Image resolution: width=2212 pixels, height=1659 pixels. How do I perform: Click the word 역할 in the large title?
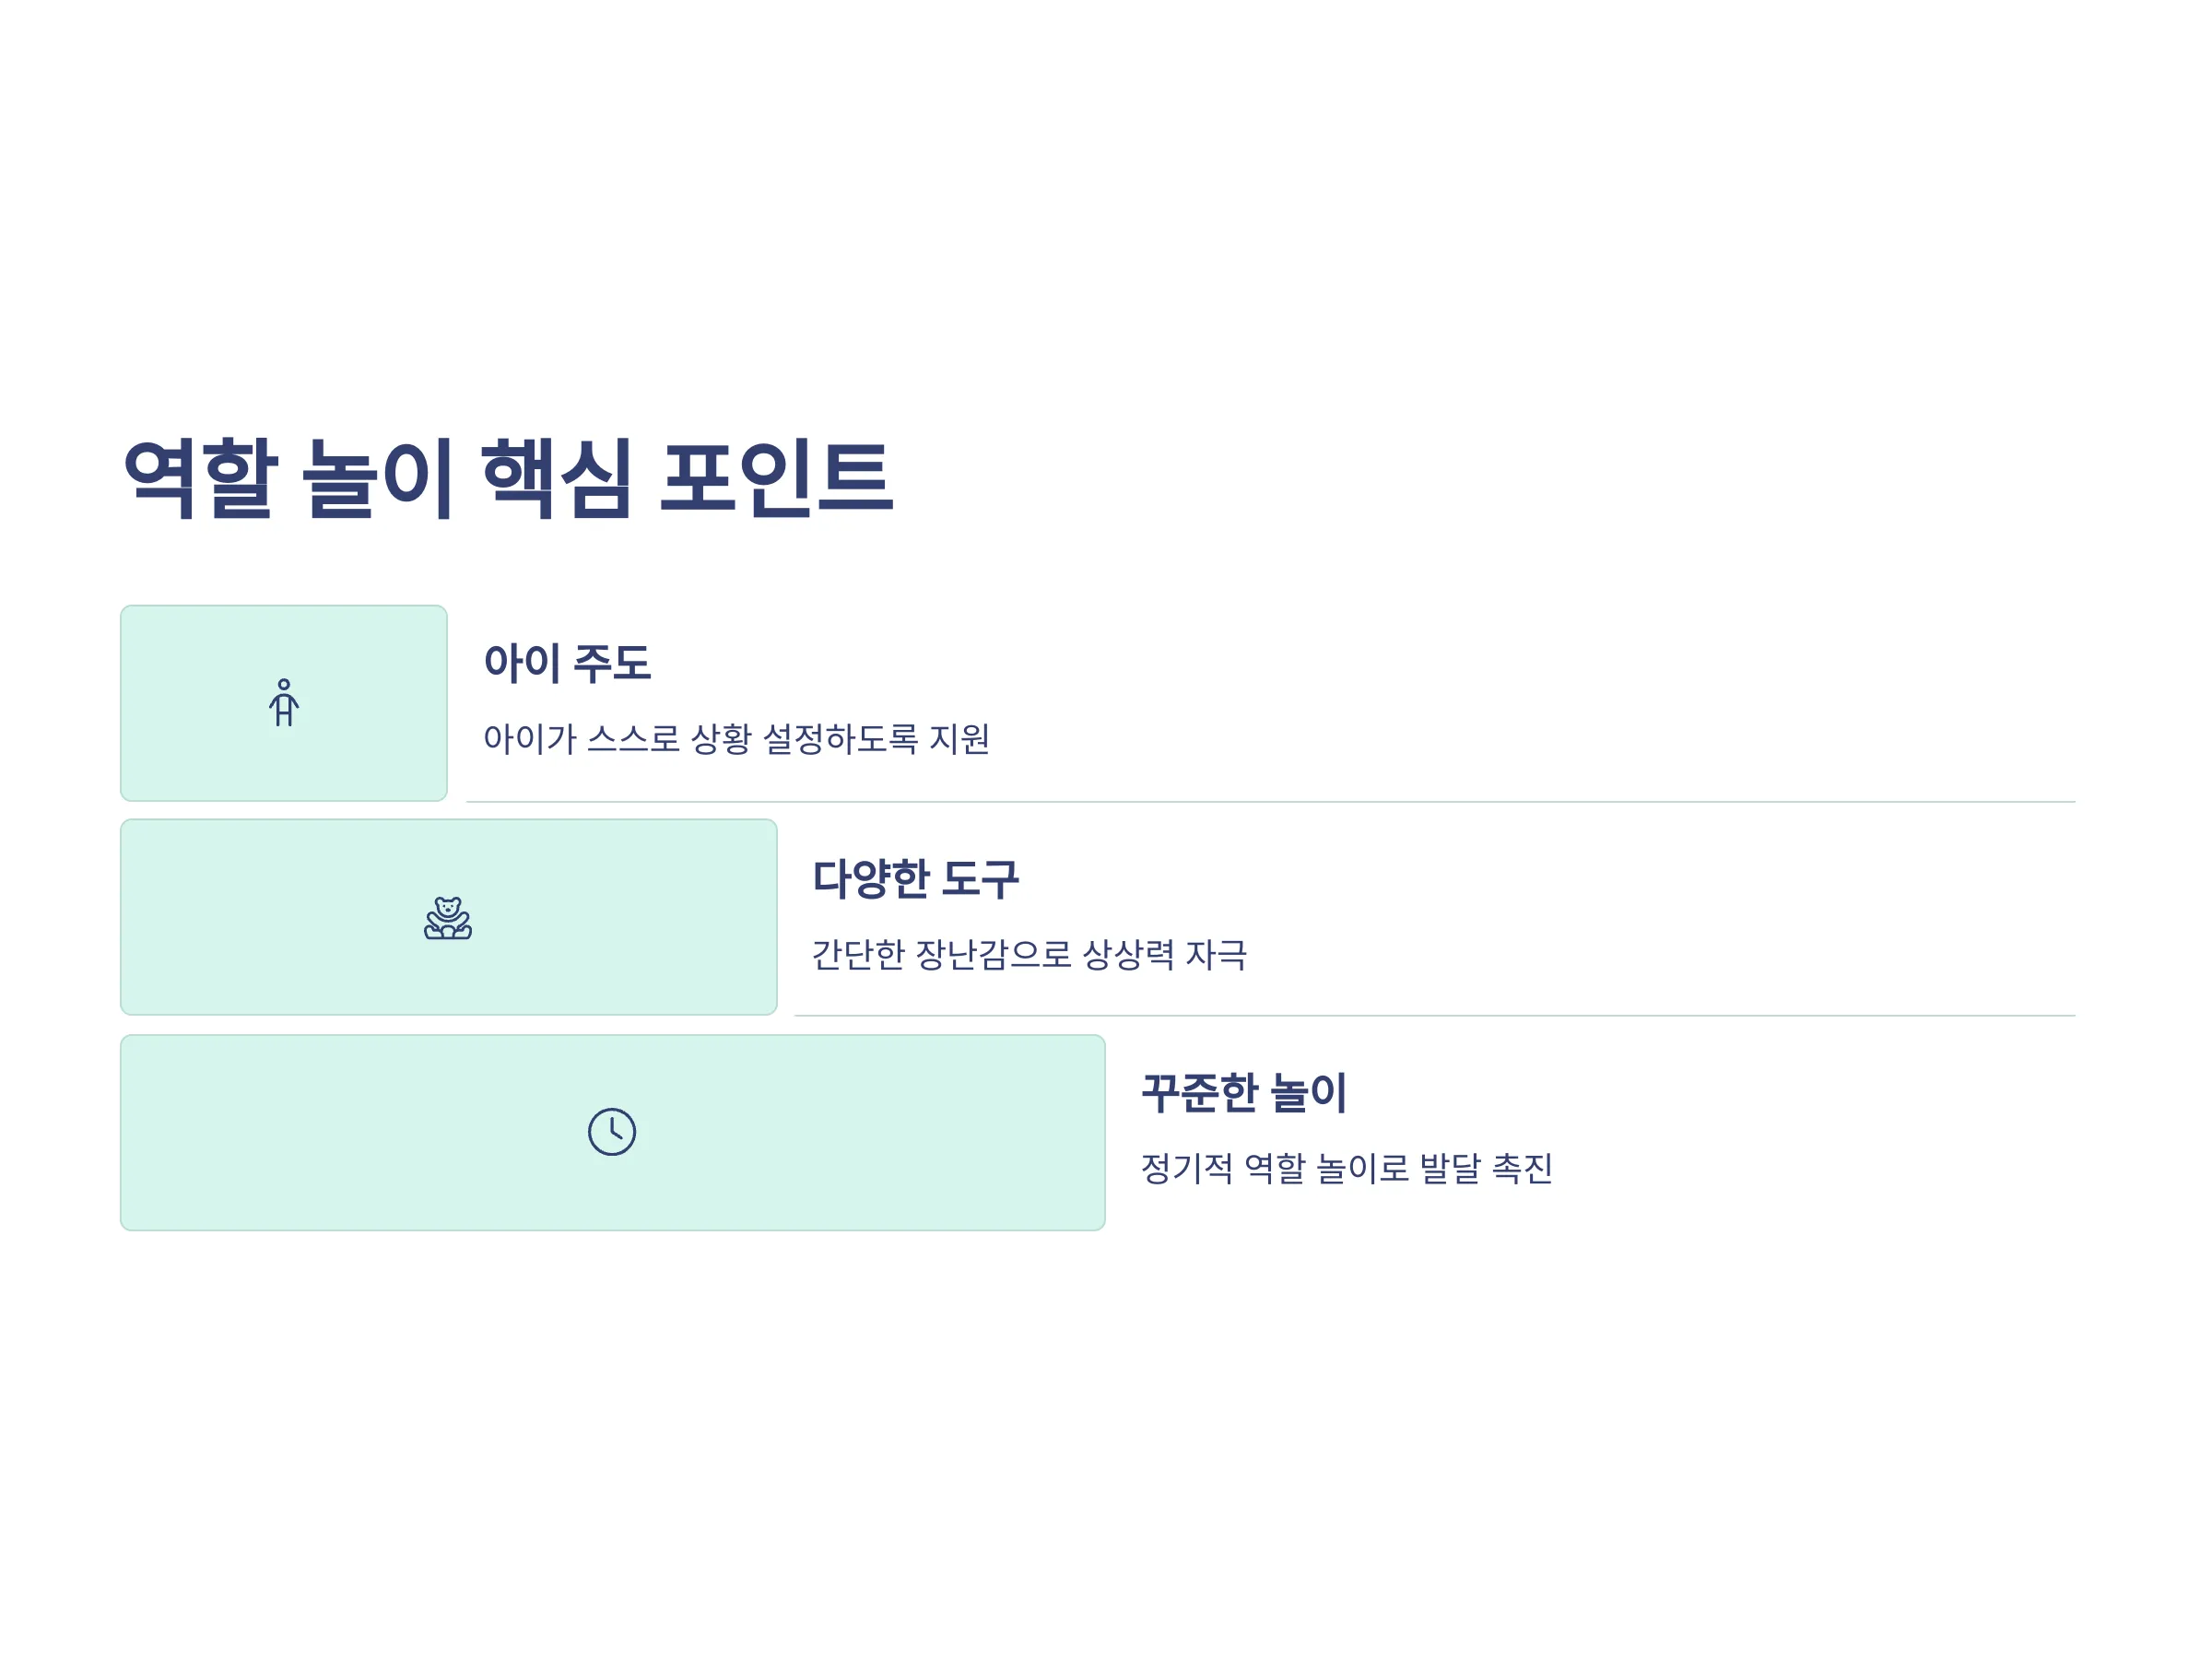point(199,477)
